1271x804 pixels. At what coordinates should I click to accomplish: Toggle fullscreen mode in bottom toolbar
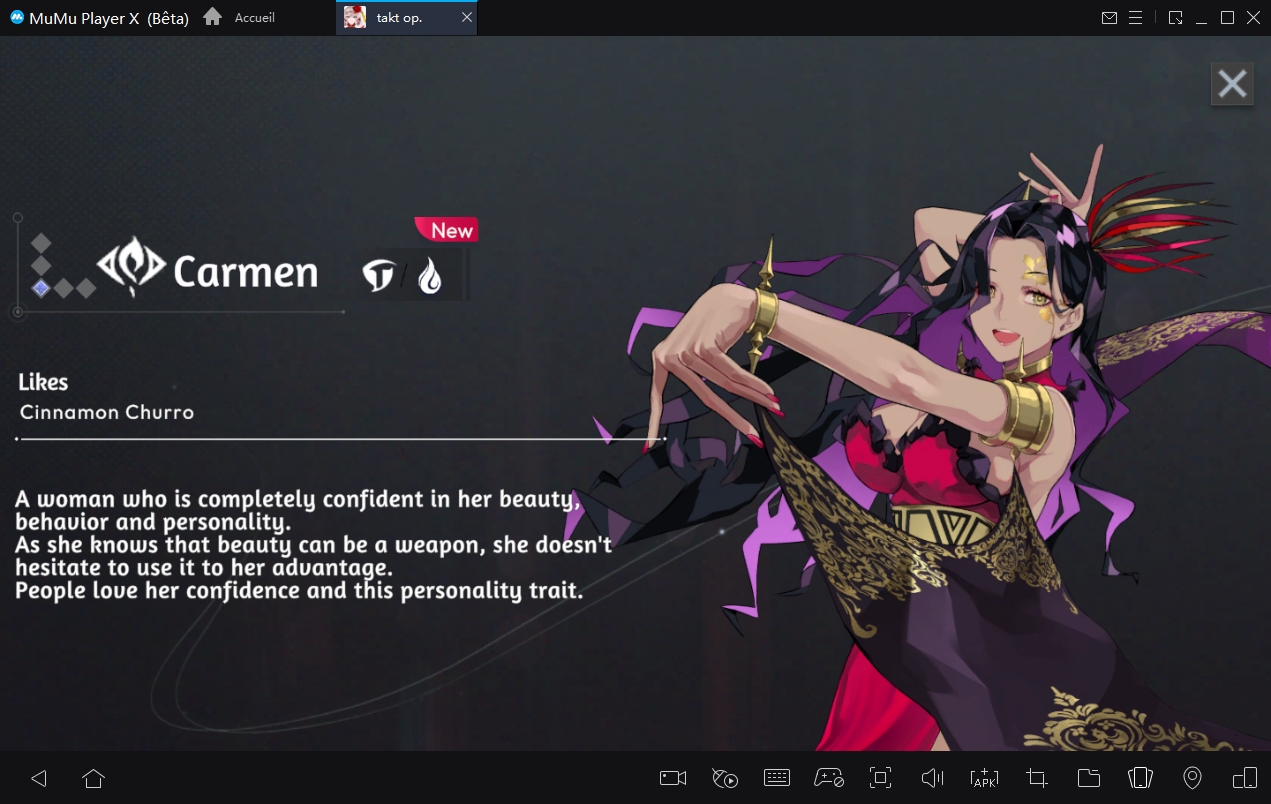880,778
